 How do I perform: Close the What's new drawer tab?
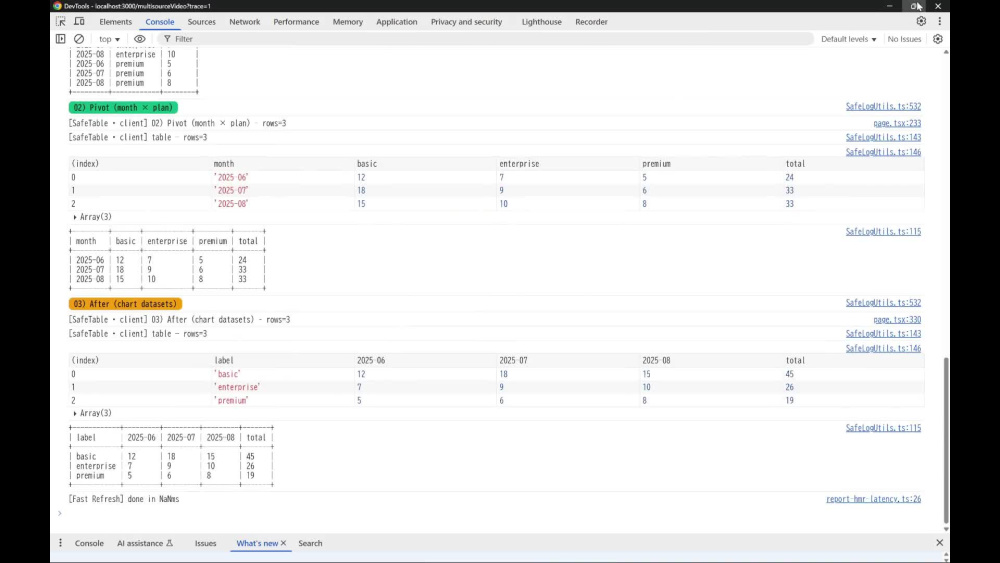point(283,543)
